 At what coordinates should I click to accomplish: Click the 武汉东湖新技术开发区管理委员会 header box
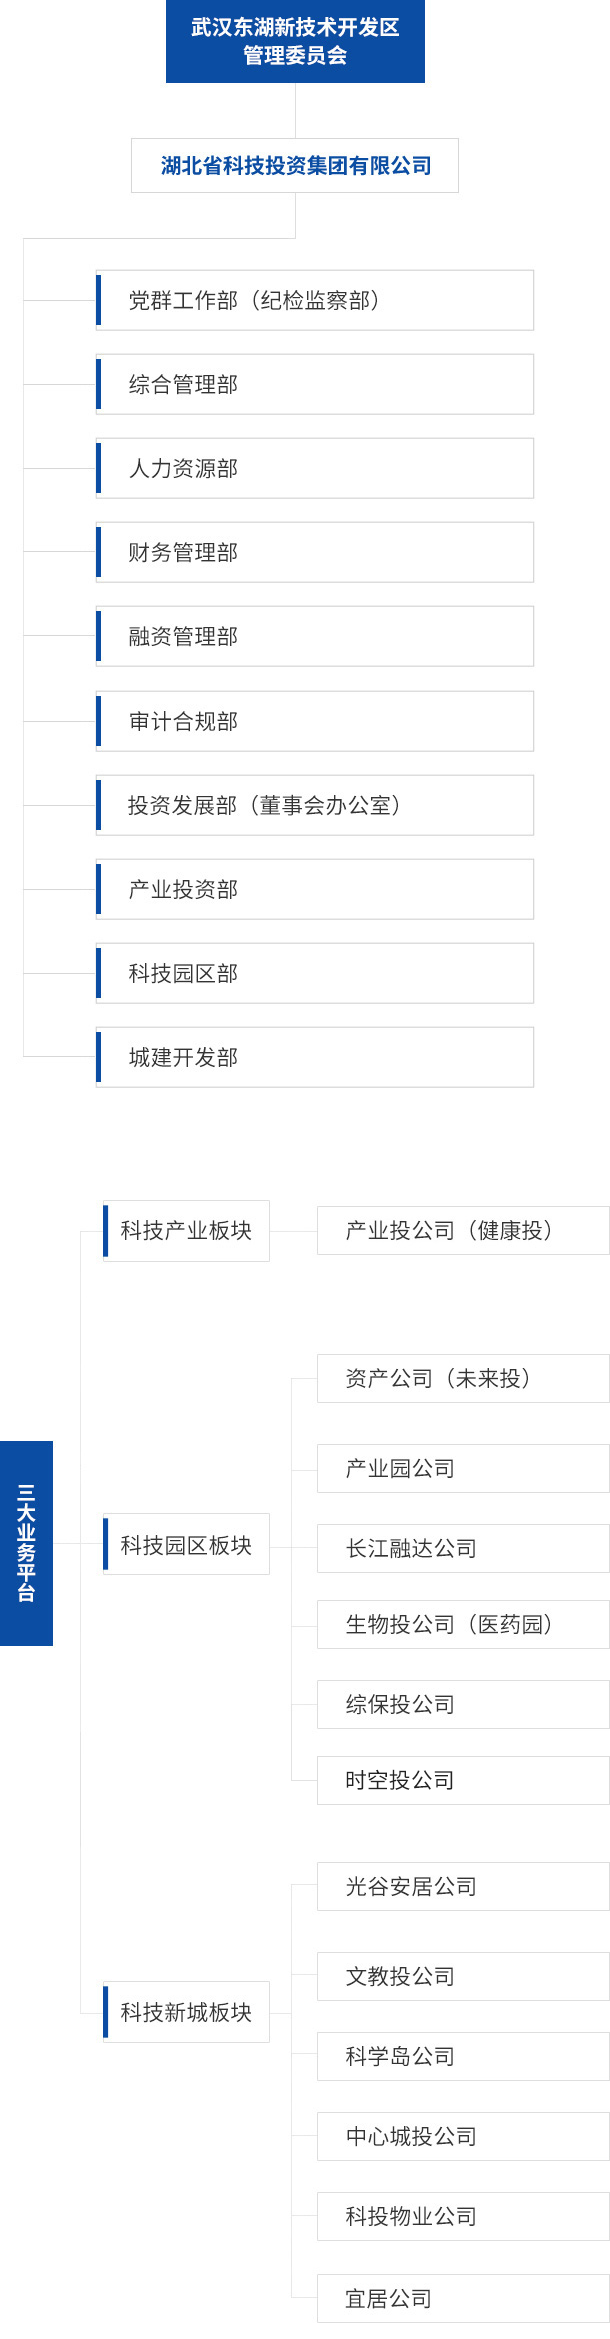(x=295, y=41)
